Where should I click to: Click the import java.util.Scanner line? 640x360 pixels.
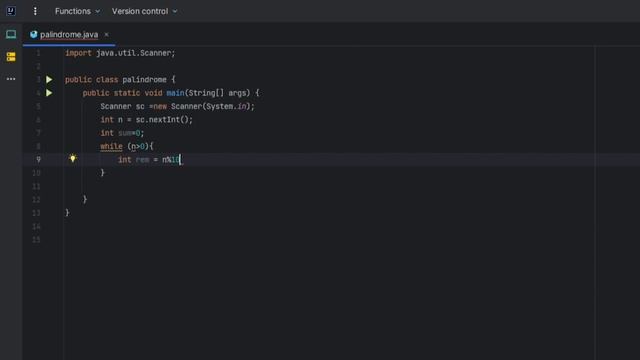point(120,53)
